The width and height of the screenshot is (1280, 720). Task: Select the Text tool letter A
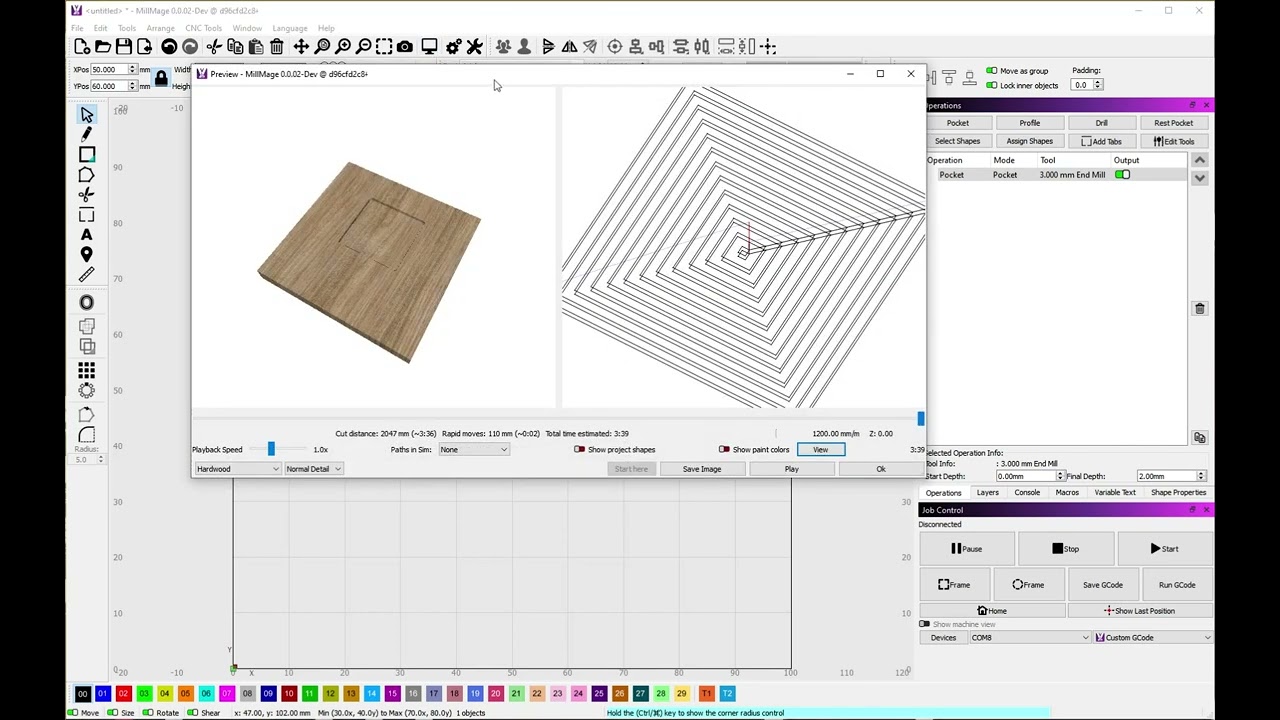[87, 235]
